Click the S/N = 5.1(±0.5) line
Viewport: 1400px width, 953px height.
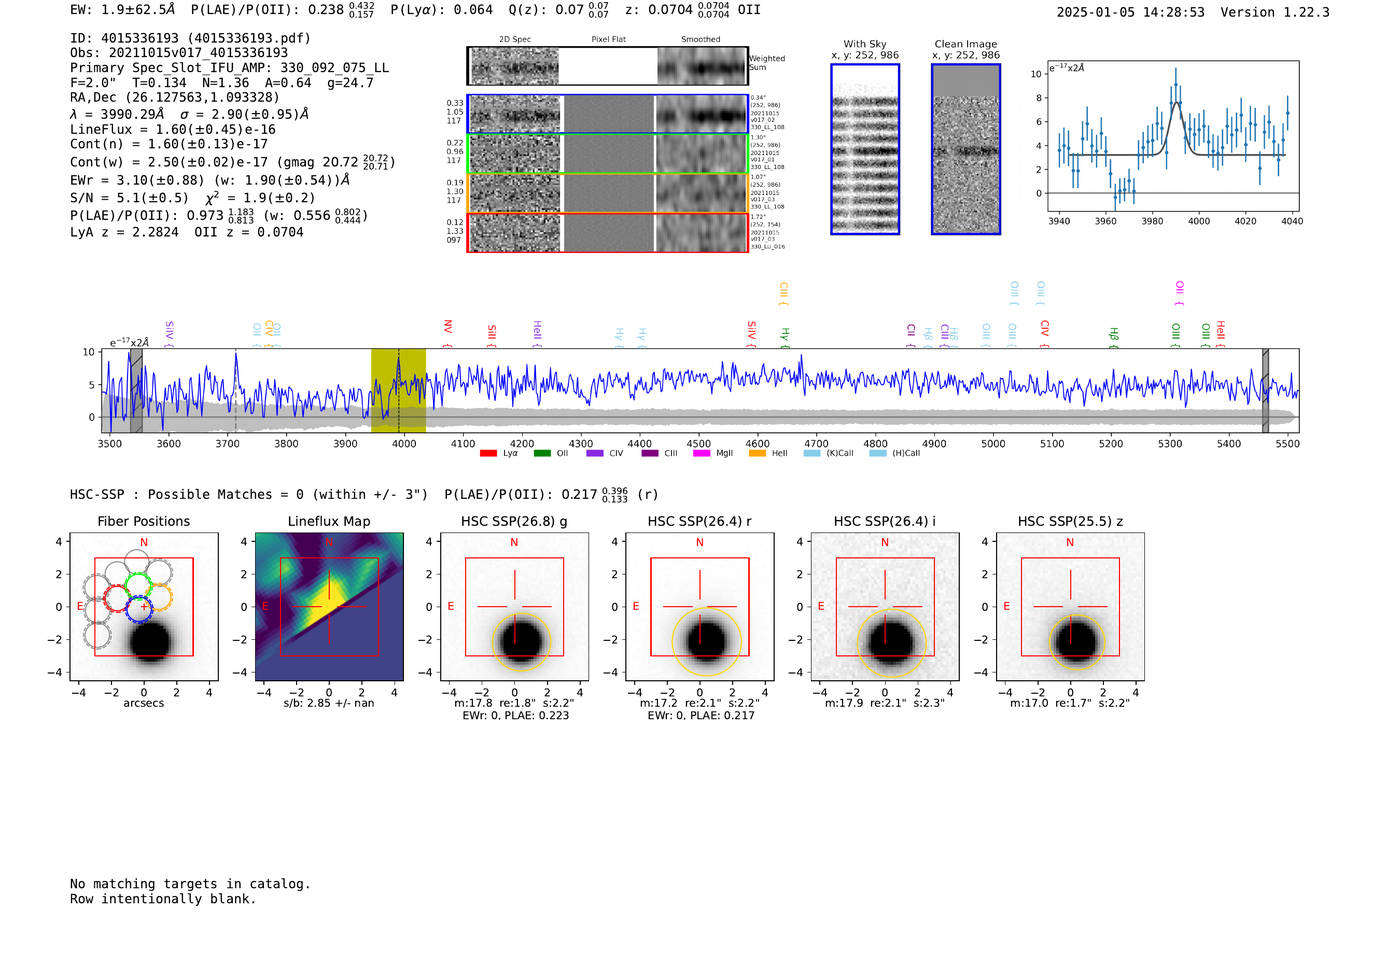[130, 197]
